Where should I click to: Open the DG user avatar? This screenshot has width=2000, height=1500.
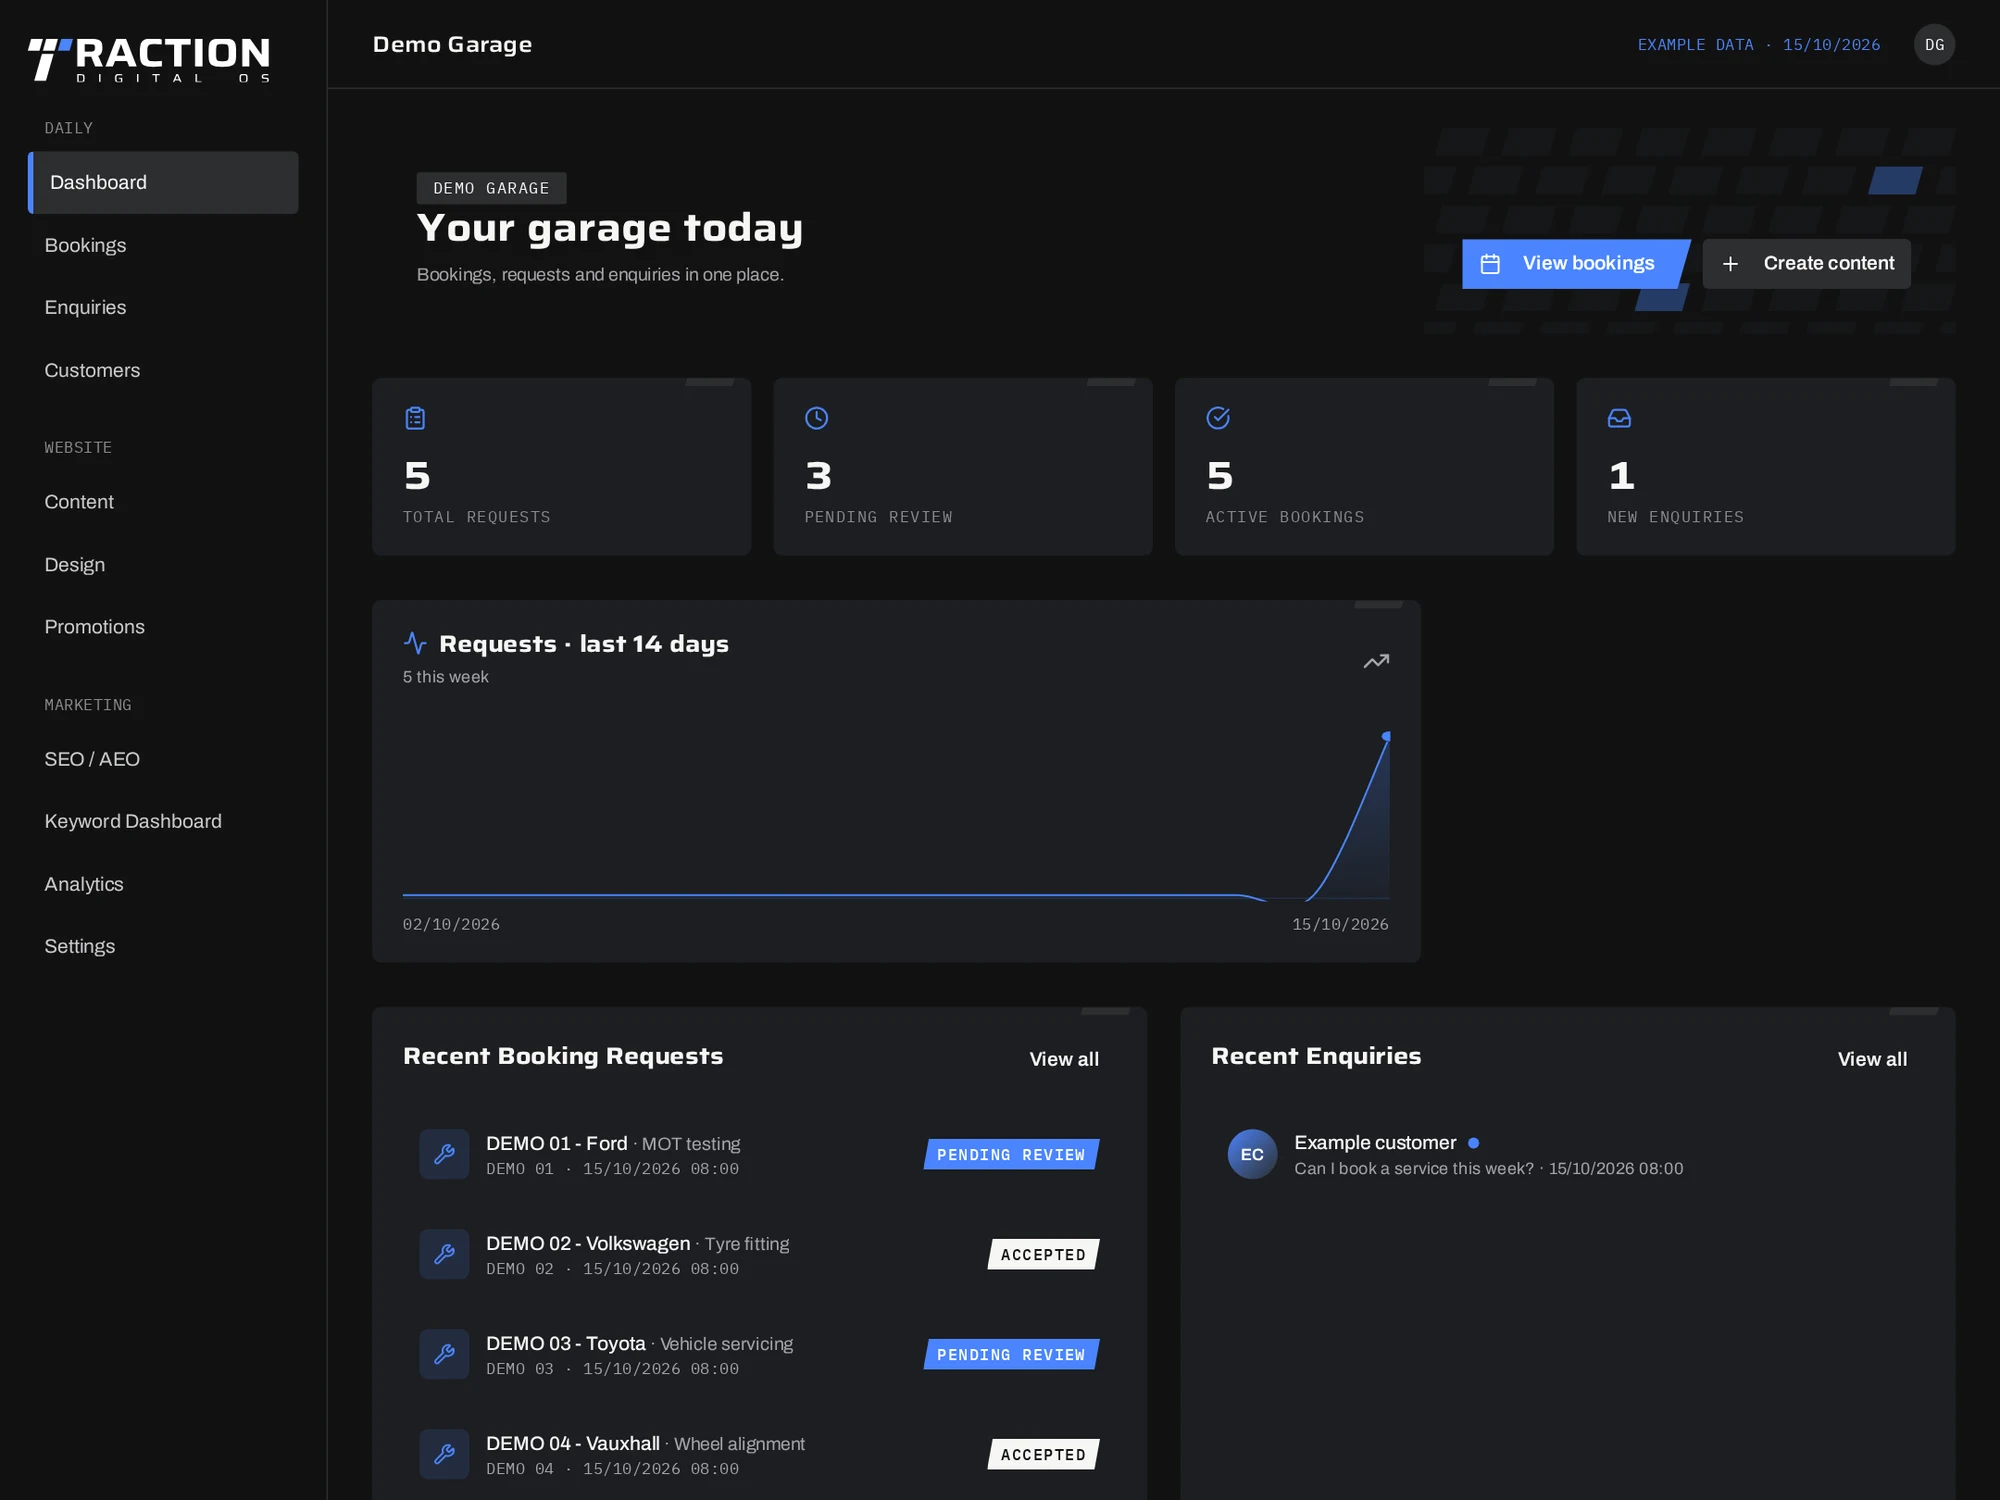click(1934, 45)
